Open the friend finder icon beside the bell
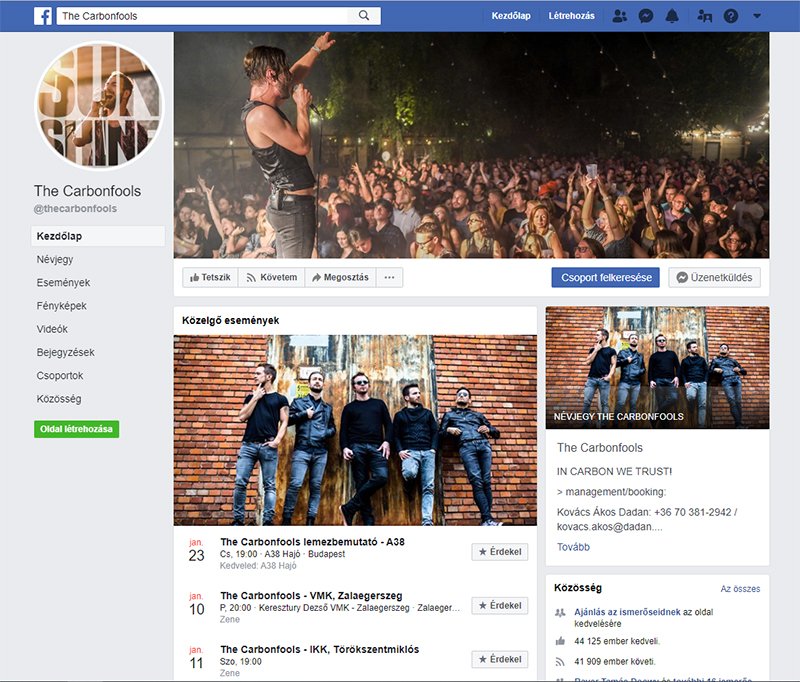Image resolution: width=800 pixels, height=682 pixels. pyautogui.click(x=705, y=16)
